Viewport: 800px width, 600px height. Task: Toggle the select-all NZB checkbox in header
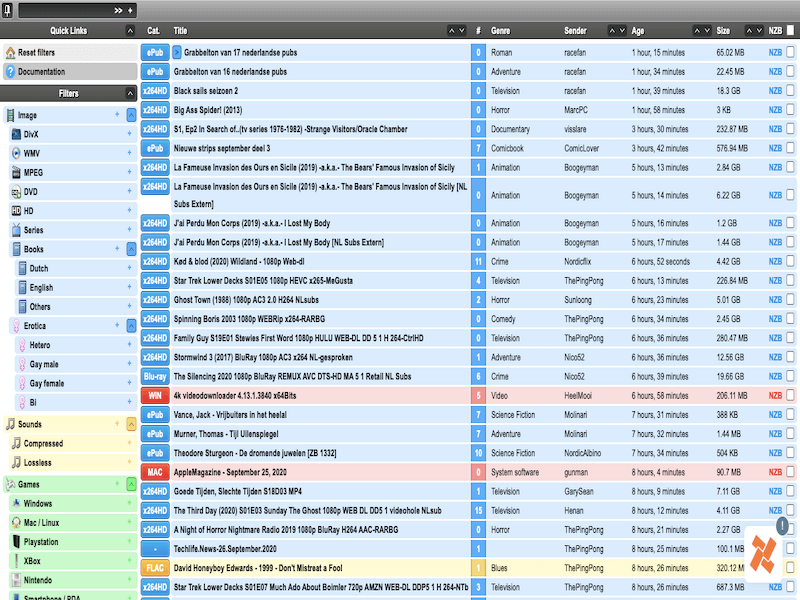pos(790,31)
